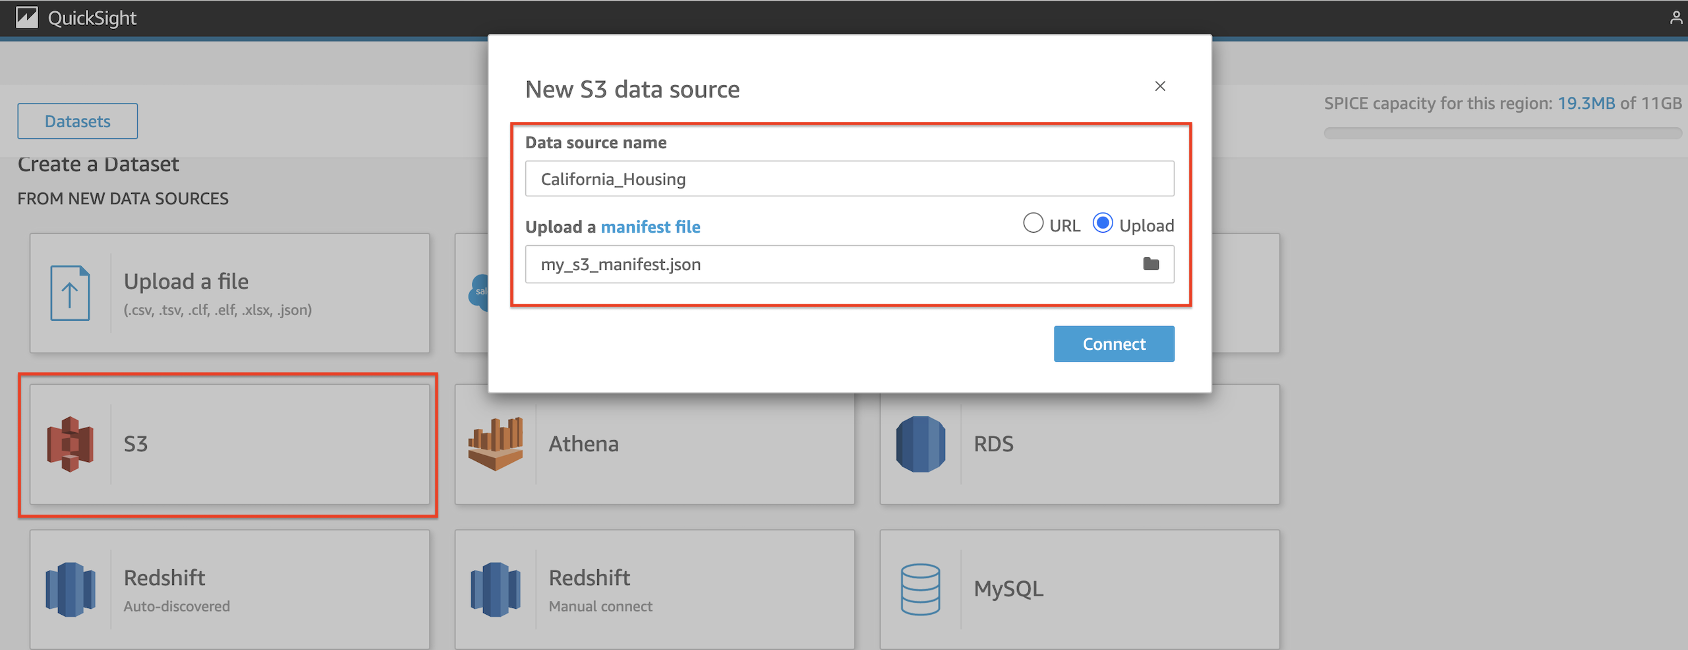The width and height of the screenshot is (1688, 650).
Task: Choose the RDS data source card
Action: (1080, 445)
